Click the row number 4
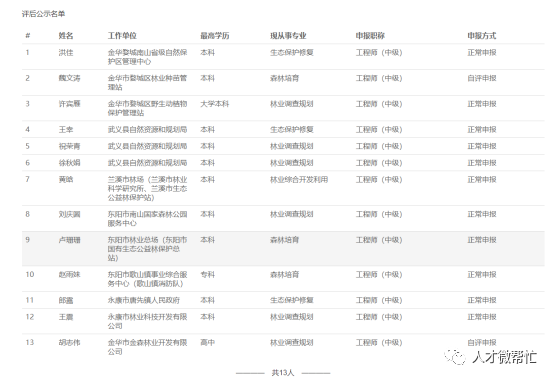 point(28,130)
